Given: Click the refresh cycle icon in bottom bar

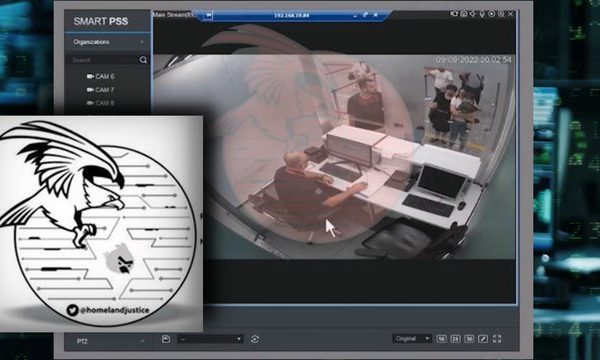Looking at the screenshot, I should [x=255, y=339].
